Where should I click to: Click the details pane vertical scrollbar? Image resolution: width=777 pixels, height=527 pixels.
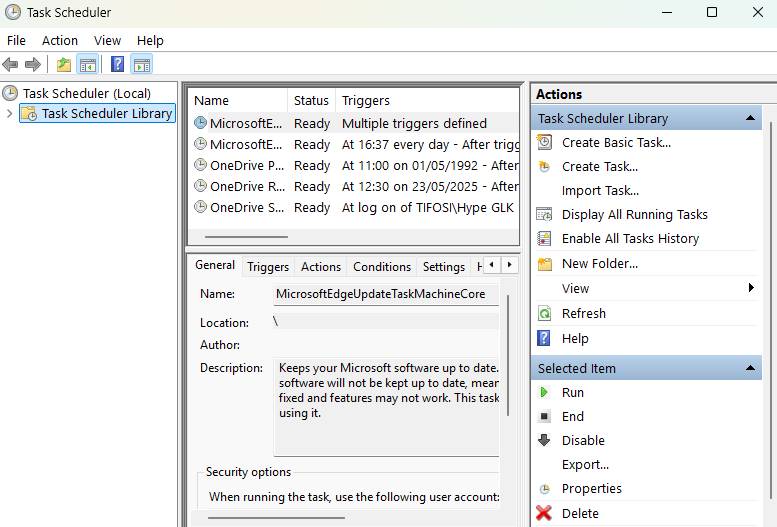[508, 355]
